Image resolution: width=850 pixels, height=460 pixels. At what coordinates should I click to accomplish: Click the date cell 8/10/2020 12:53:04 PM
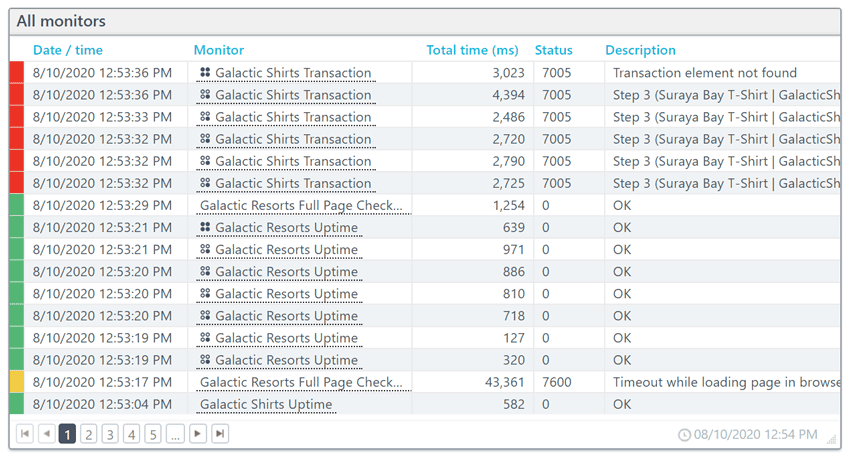[x=102, y=404]
